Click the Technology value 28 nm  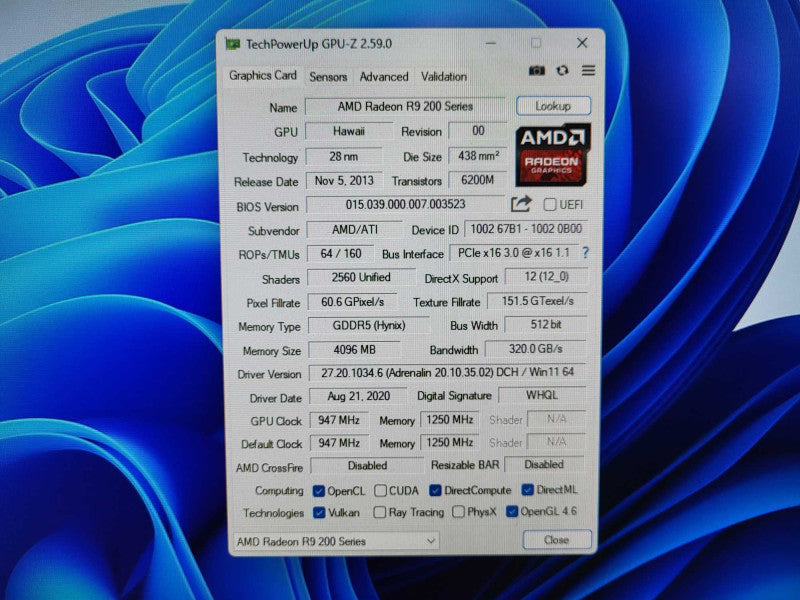tap(343, 156)
